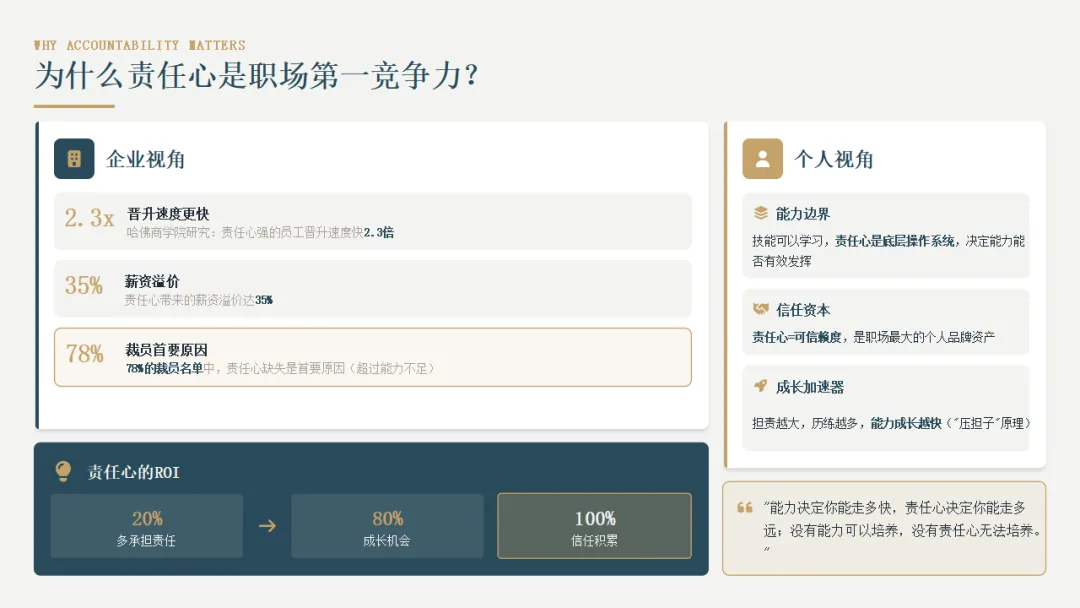1080x608 pixels.
Task: Click the person icon beside 个人视角
Action: click(762, 159)
